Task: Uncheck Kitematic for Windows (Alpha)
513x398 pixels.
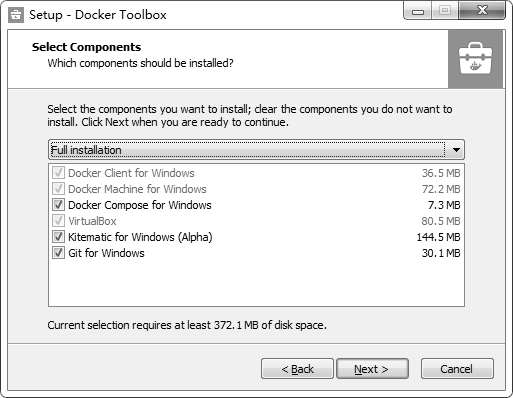Action: tap(58, 237)
